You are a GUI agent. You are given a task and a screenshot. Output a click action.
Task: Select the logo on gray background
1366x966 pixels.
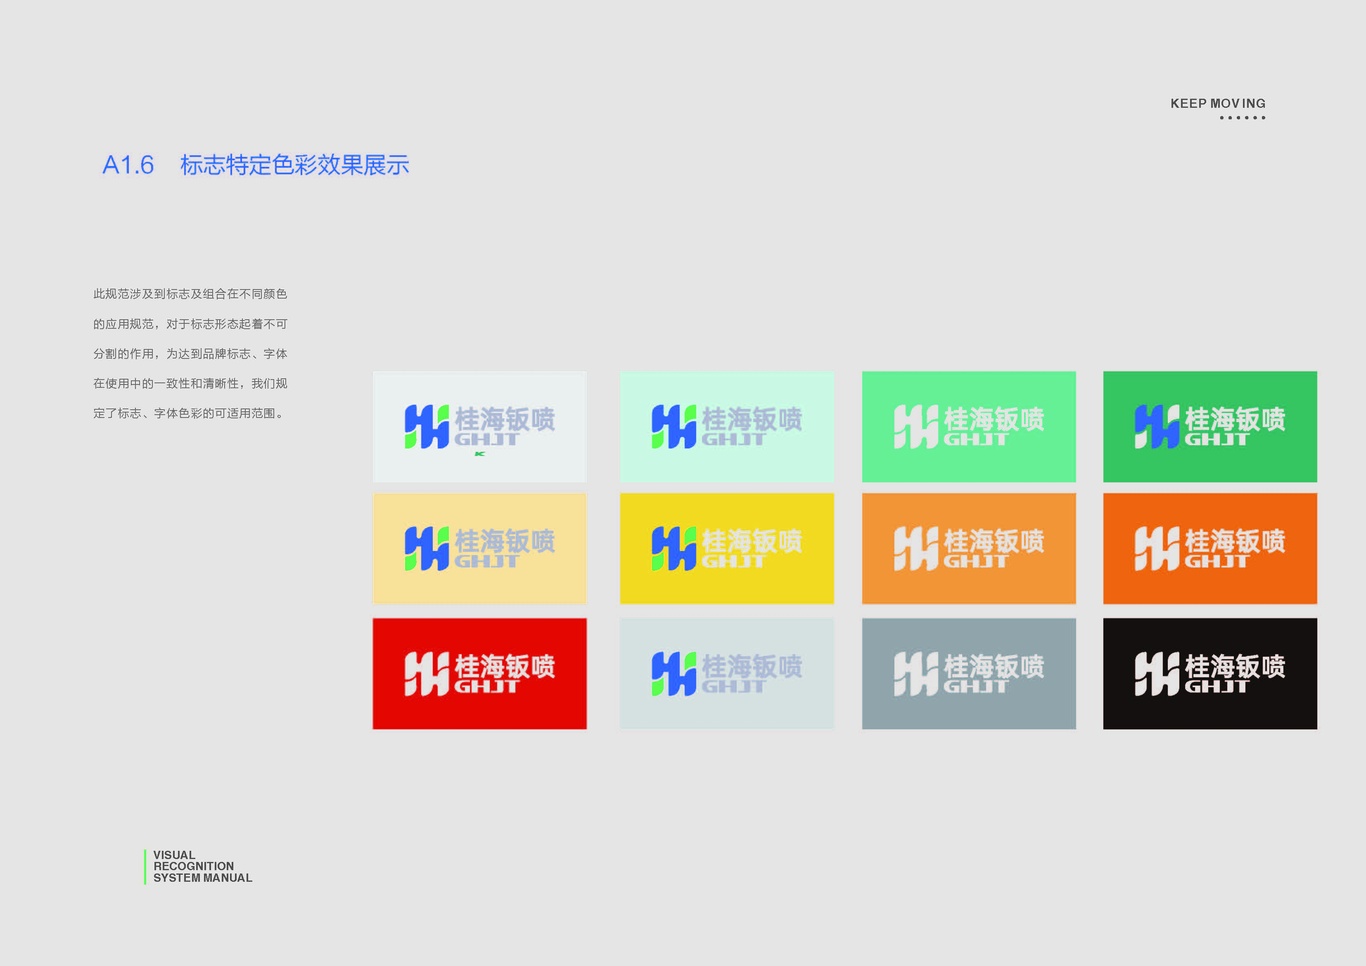pos(968,672)
